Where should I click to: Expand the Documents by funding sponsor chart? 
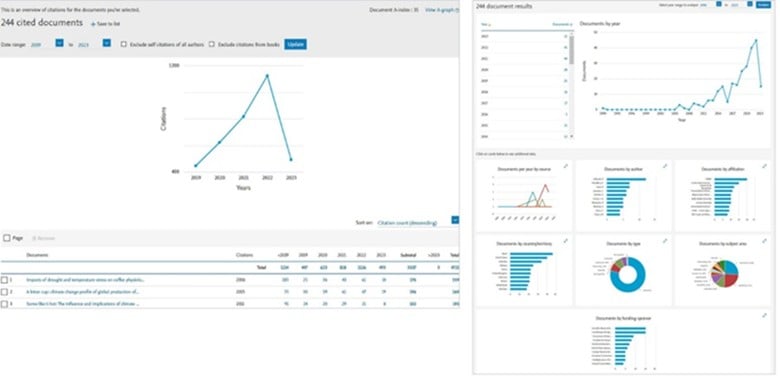pos(764,315)
